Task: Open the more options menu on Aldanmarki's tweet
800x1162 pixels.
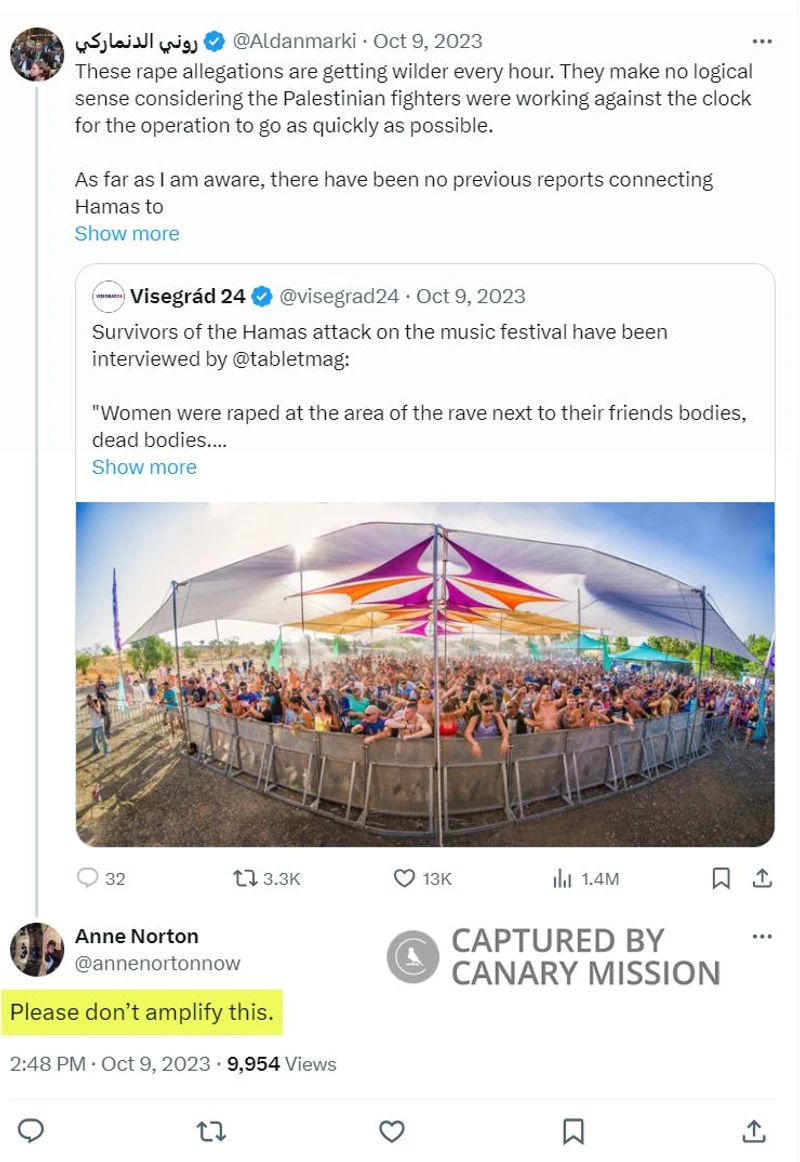Action: tap(761, 42)
